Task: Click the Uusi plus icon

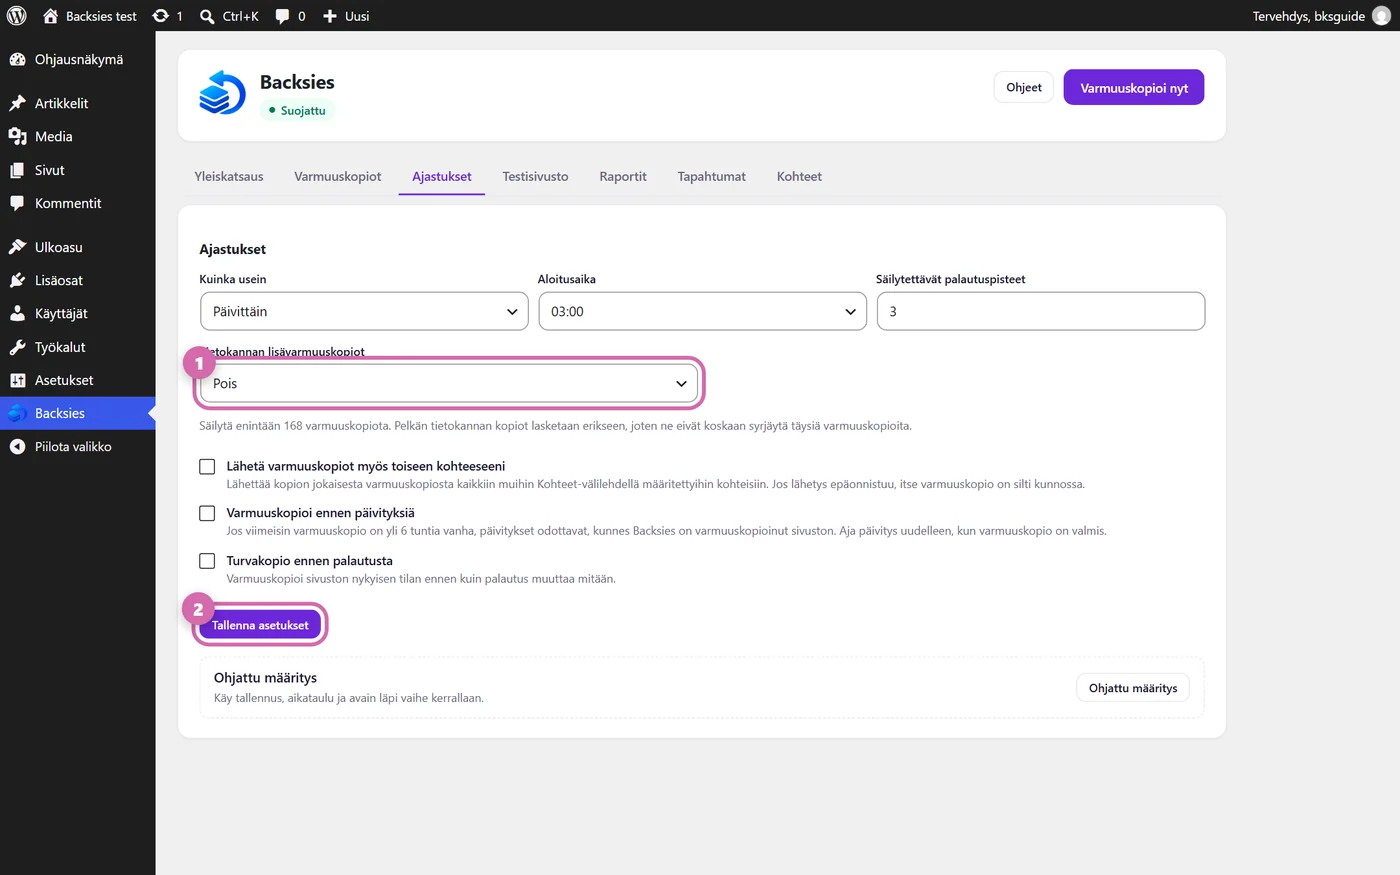Action: 330,16
